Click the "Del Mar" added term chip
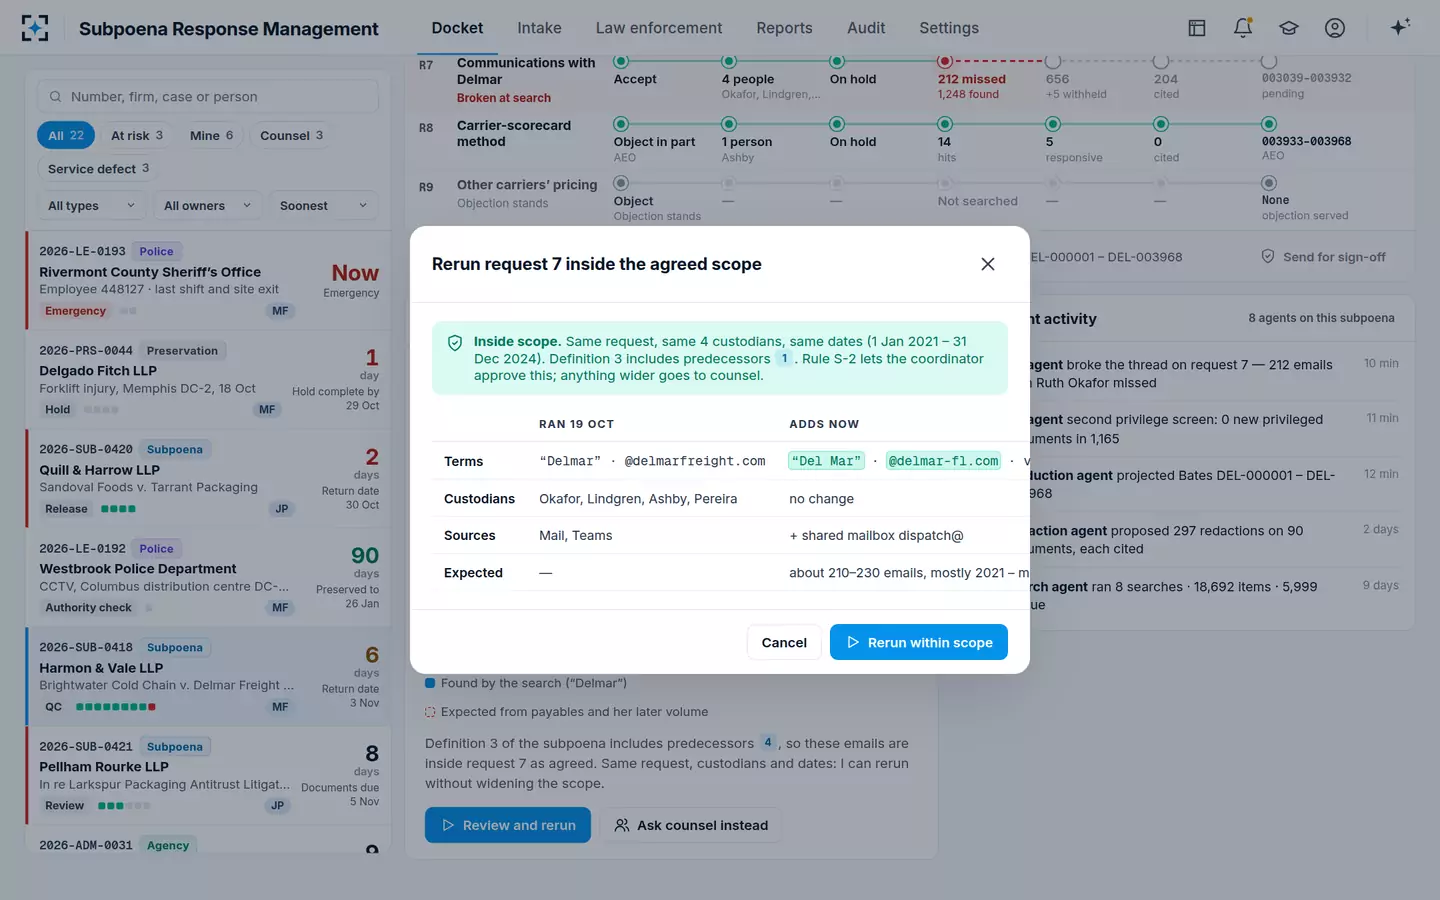Viewport: 1440px width, 900px height. [826, 461]
